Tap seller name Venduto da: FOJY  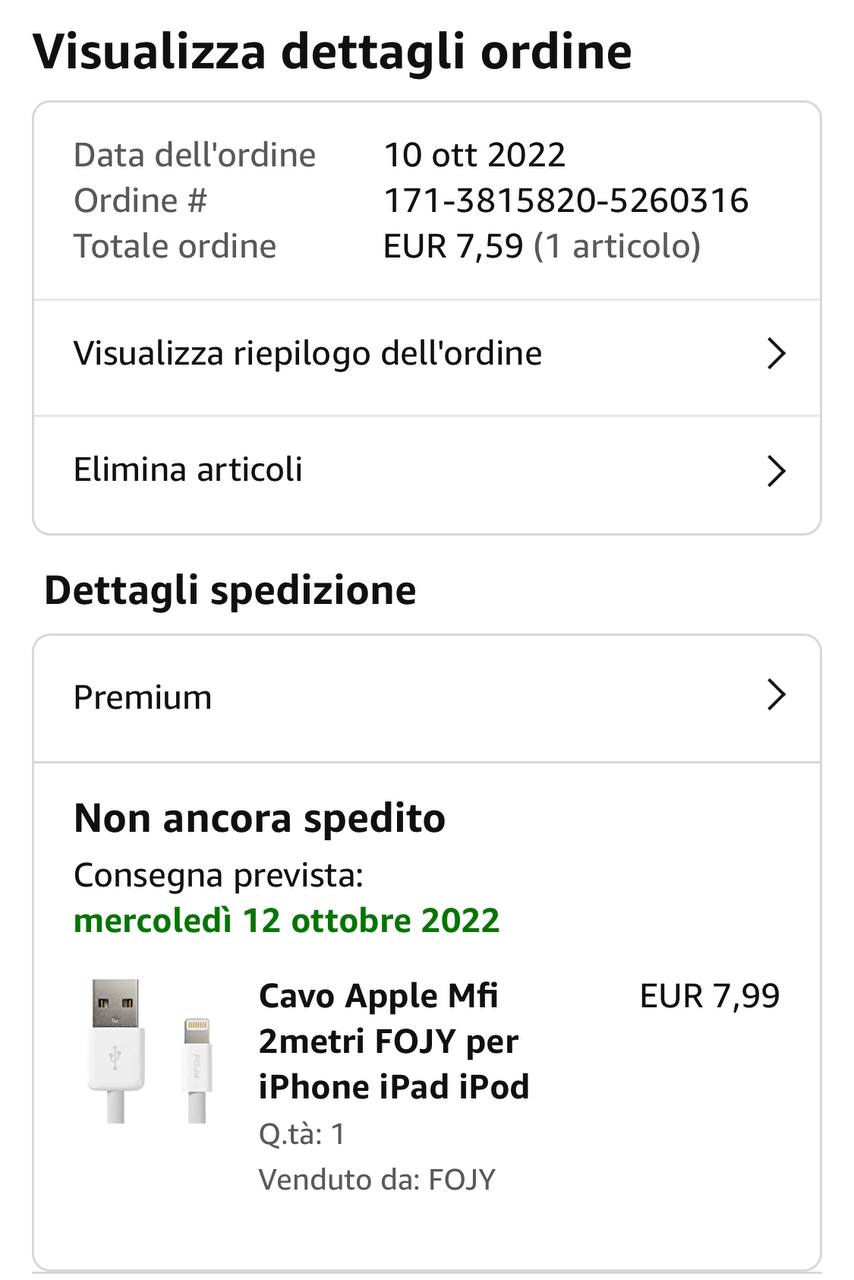click(376, 1180)
